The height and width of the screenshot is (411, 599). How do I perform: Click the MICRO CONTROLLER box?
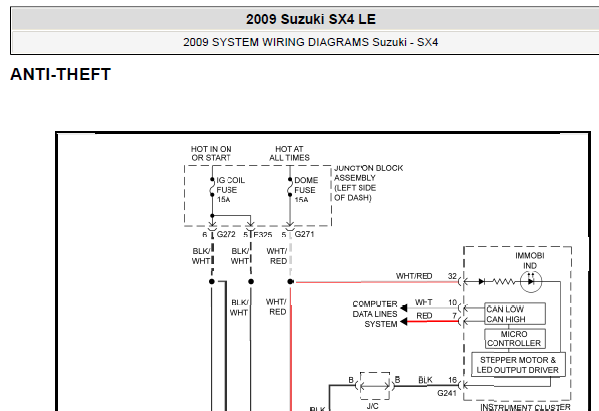coord(515,338)
